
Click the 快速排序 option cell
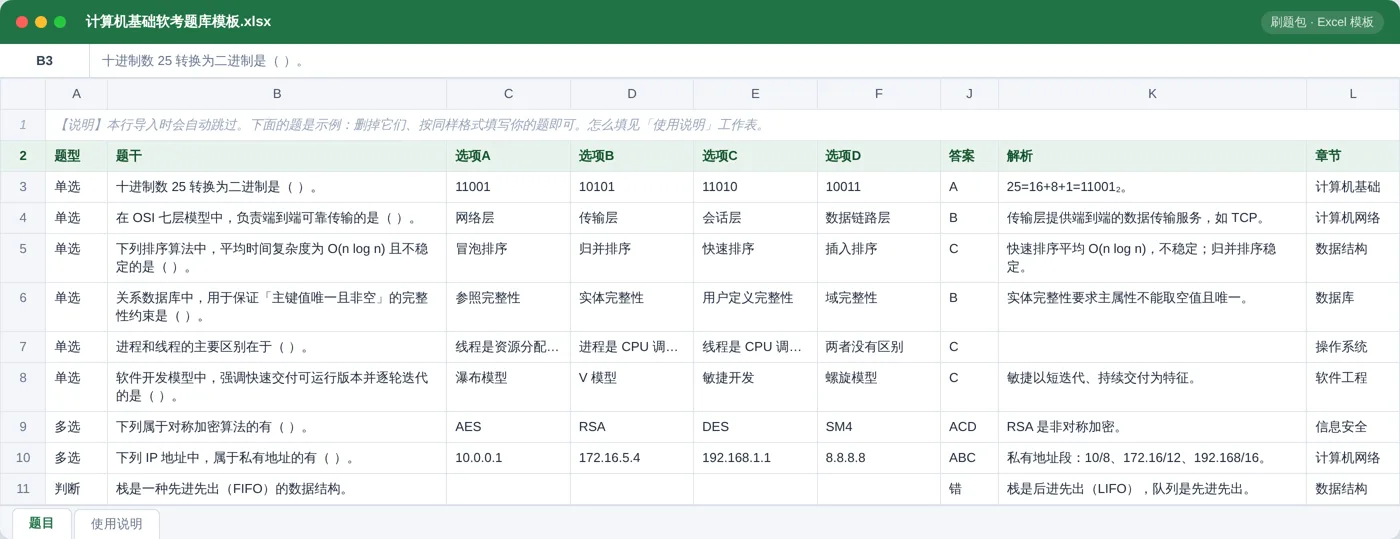pyautogui.click(x=755, y=258)
